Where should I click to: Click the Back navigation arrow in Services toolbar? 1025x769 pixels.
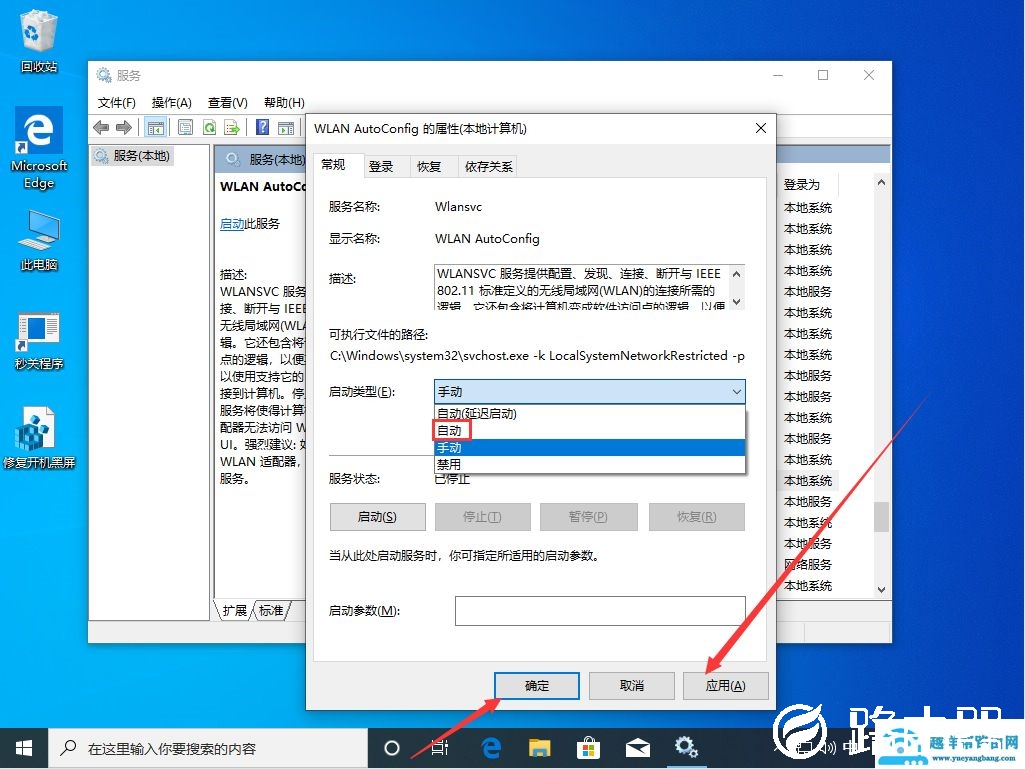click(100, 128)
